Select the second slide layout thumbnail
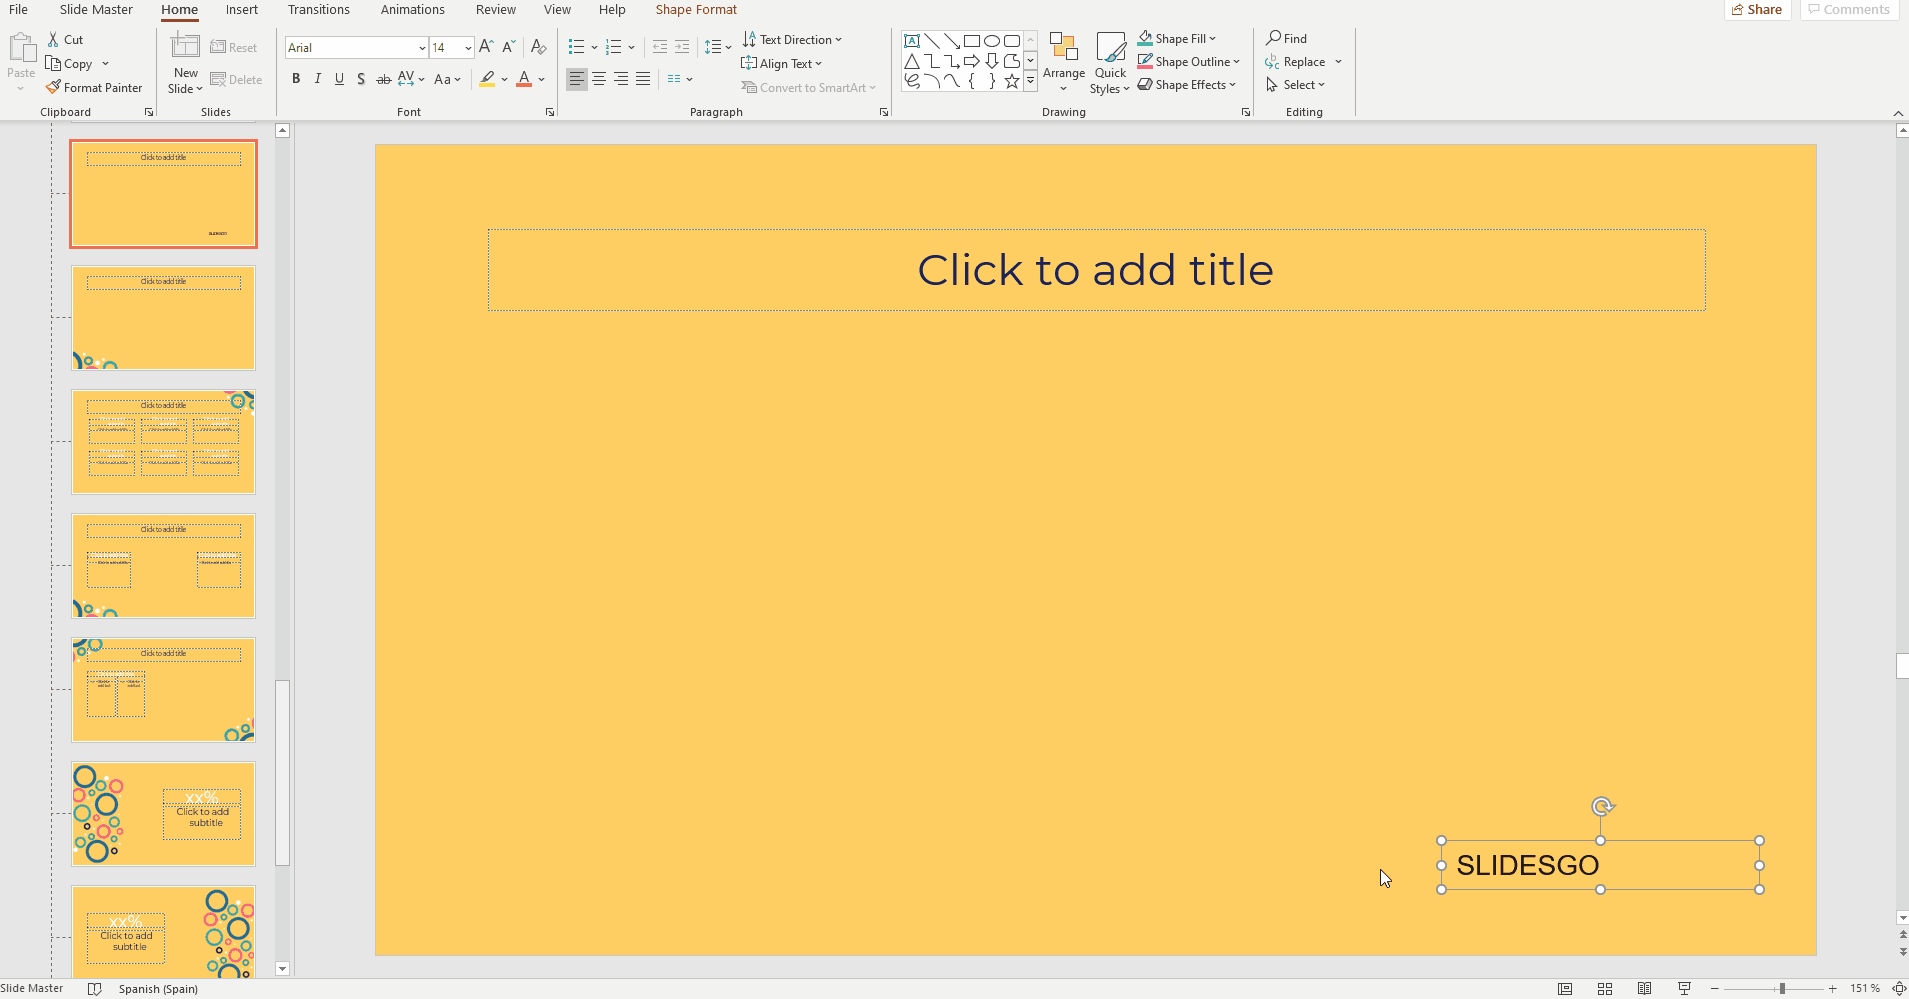This screenshot has width=1909, height=999. 163,318
